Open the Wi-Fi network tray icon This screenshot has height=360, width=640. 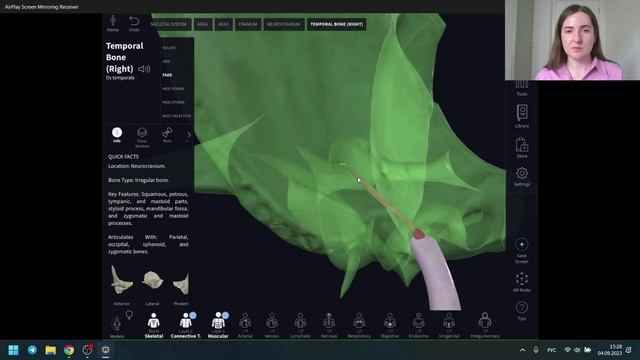click(x=567, y=350)
